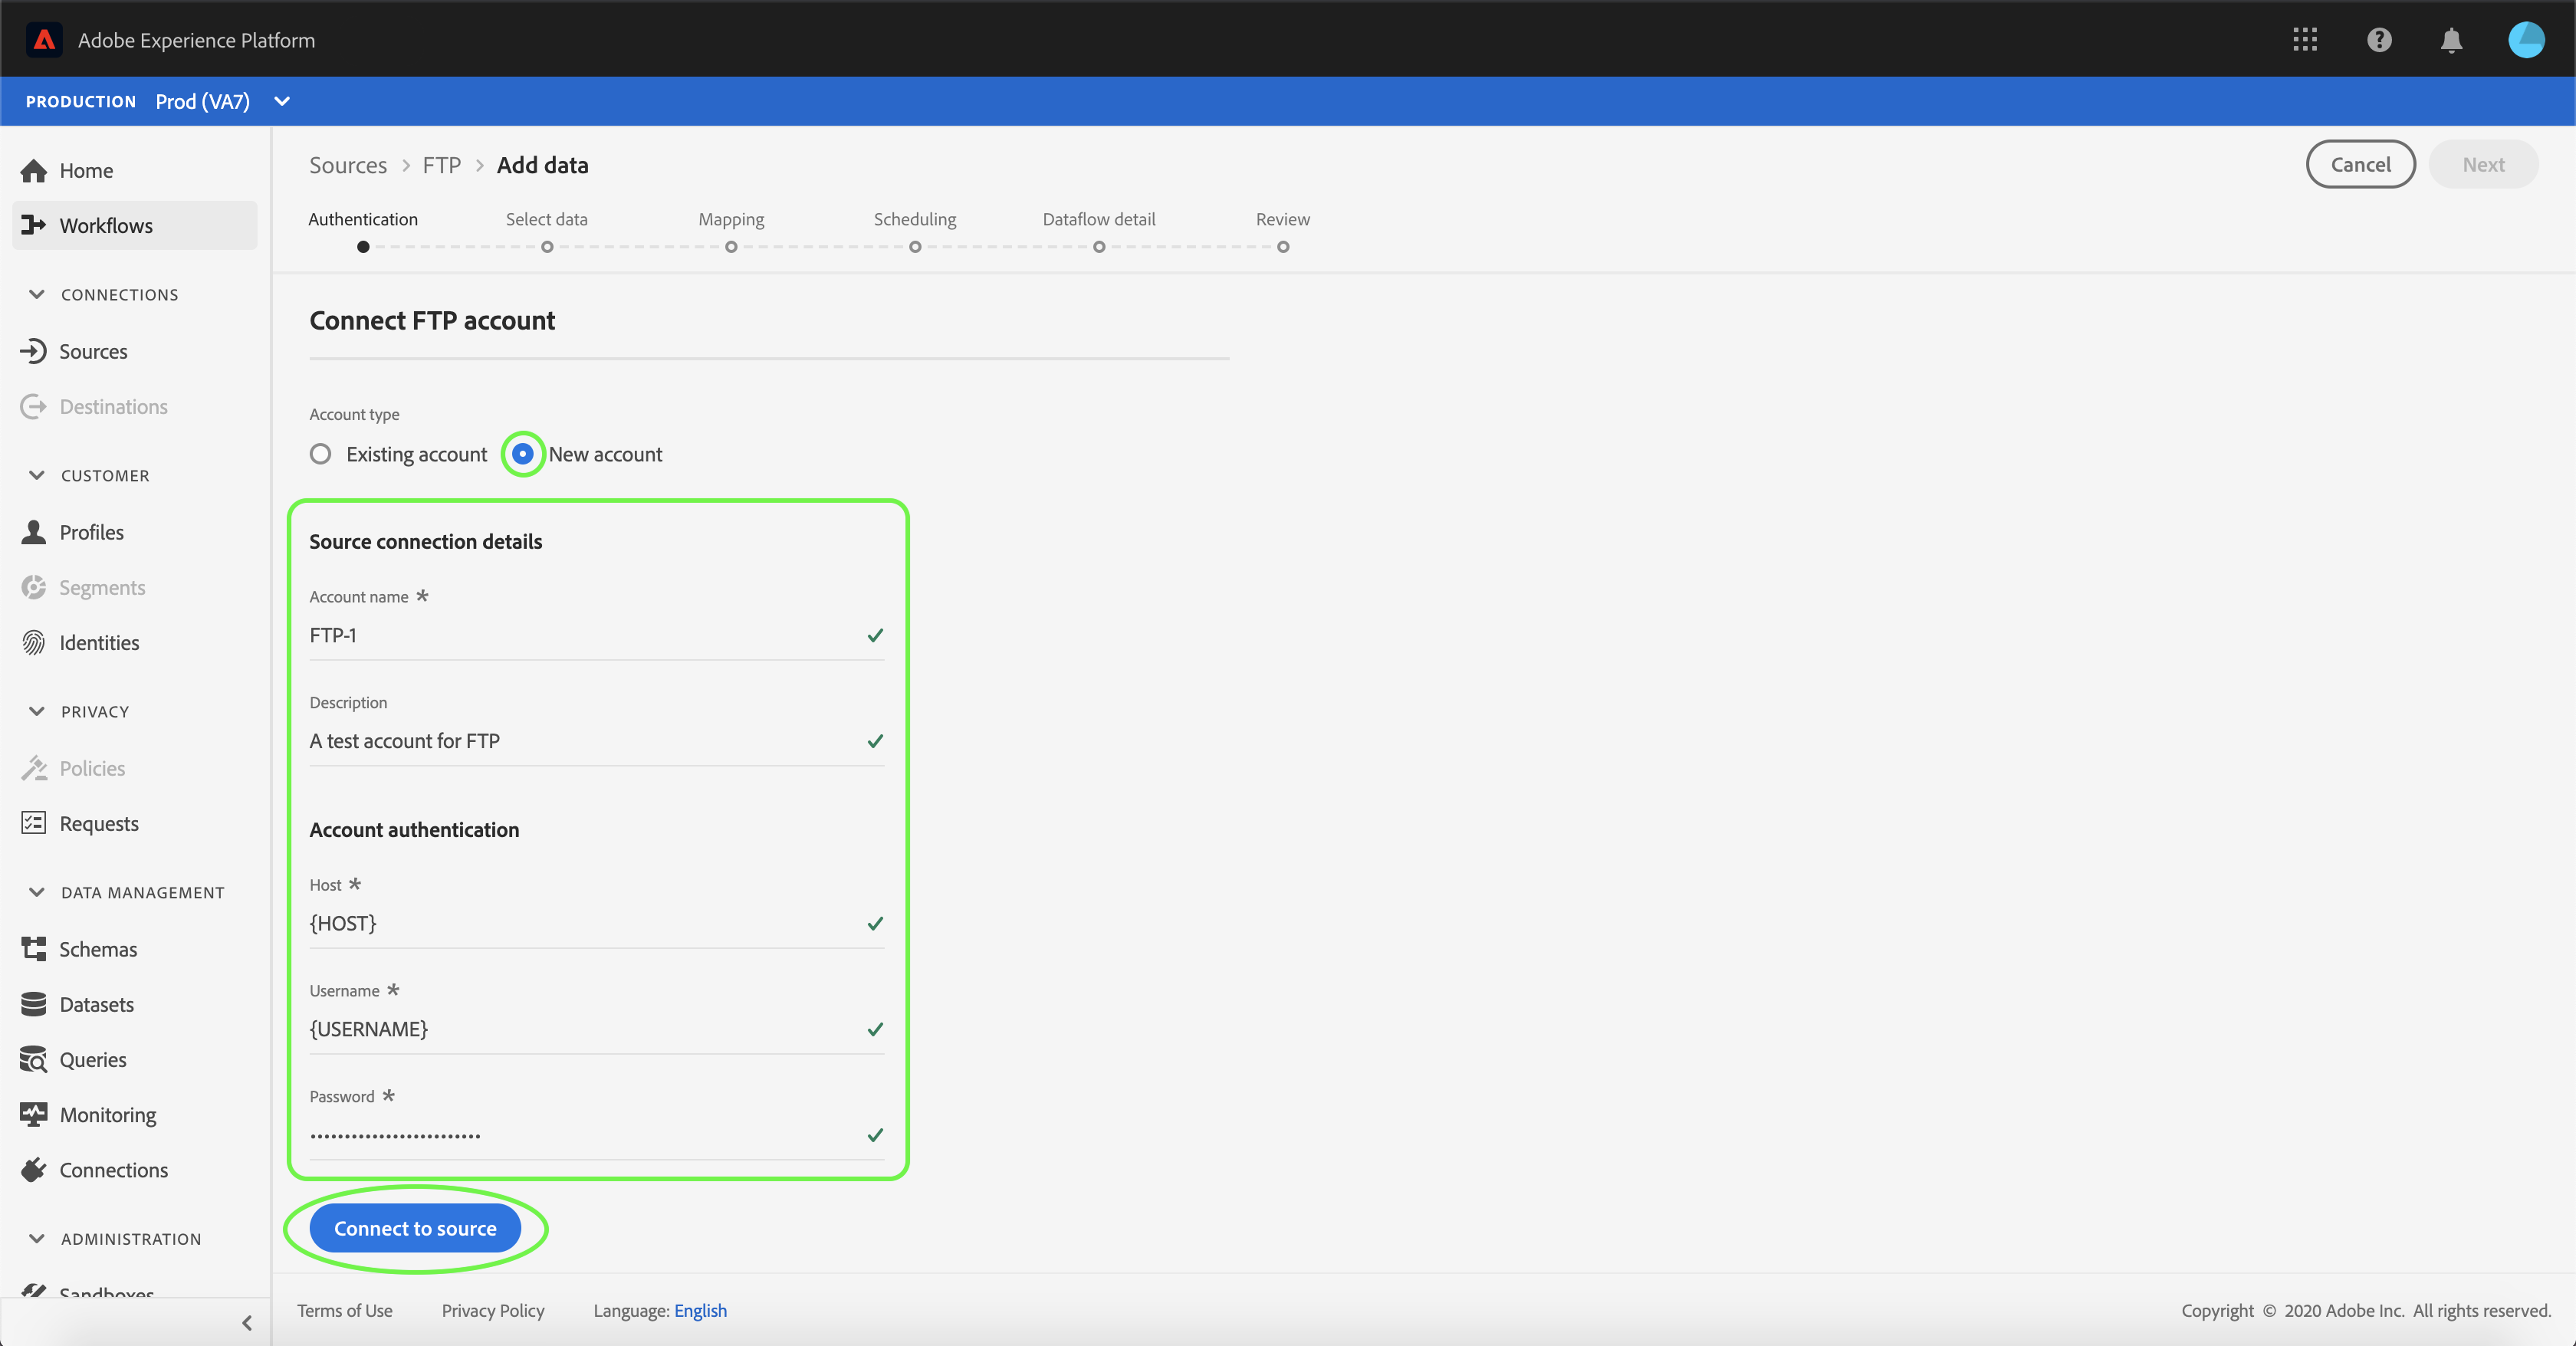
Task: Click the Sources breadcrumb link
Action: 347,165
